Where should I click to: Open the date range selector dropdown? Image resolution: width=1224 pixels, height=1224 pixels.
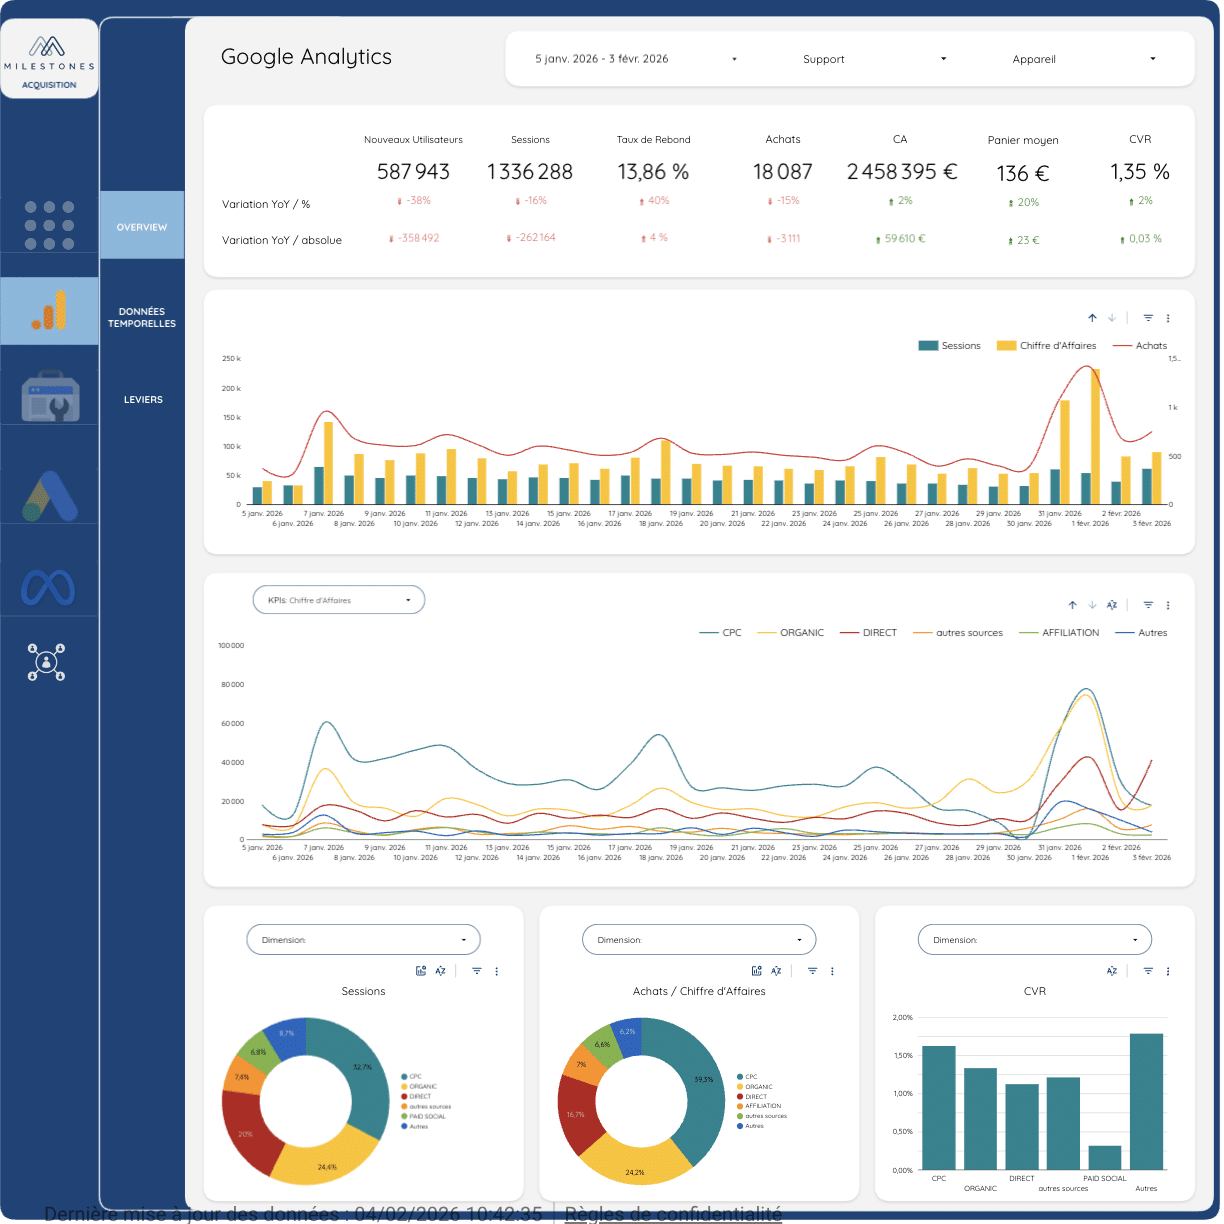[630, 59]
